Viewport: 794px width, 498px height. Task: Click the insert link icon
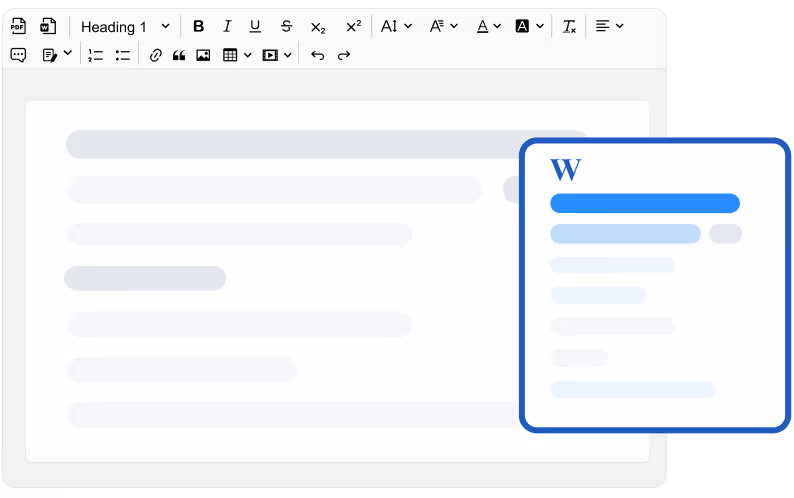(x=155, y=55)
